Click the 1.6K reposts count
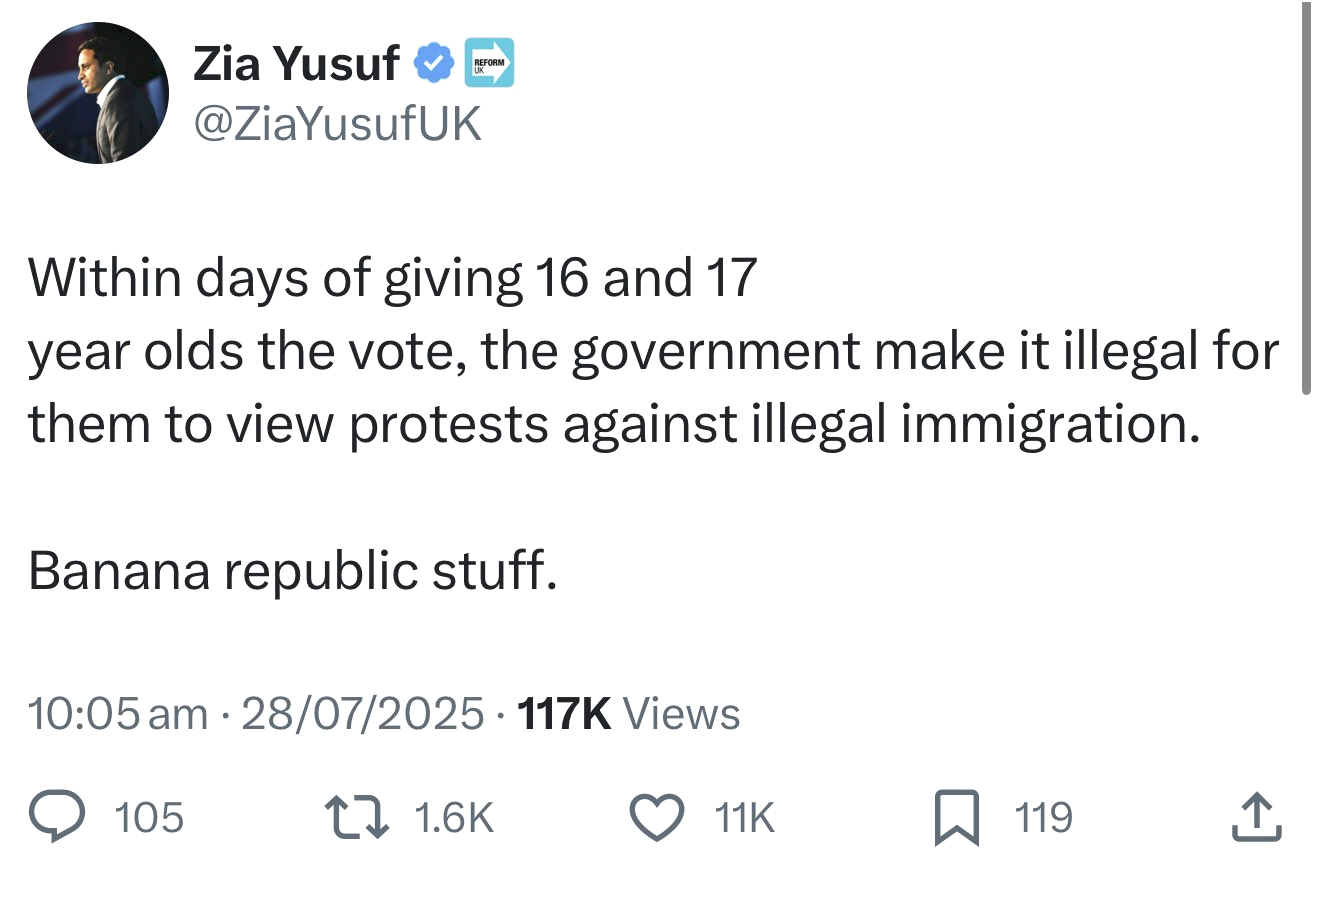Image resolution: width=1320 pixels, height=911 pixels. [x=453, y=818]
